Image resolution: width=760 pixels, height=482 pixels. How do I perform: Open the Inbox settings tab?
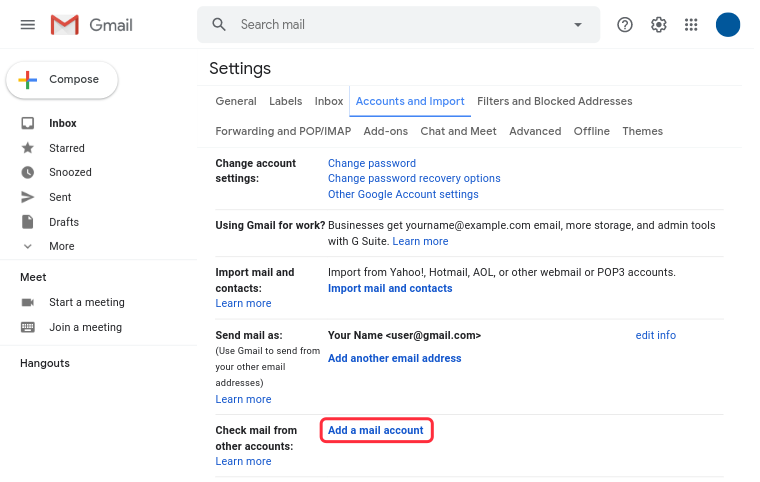click(329, 101)
